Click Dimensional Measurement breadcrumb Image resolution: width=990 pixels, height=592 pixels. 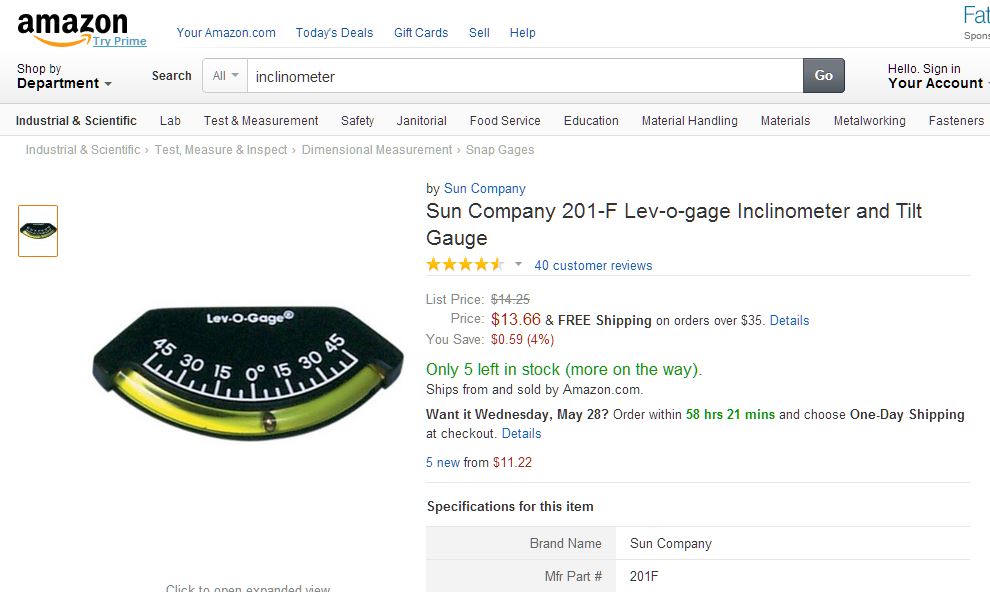click(377, 150)
